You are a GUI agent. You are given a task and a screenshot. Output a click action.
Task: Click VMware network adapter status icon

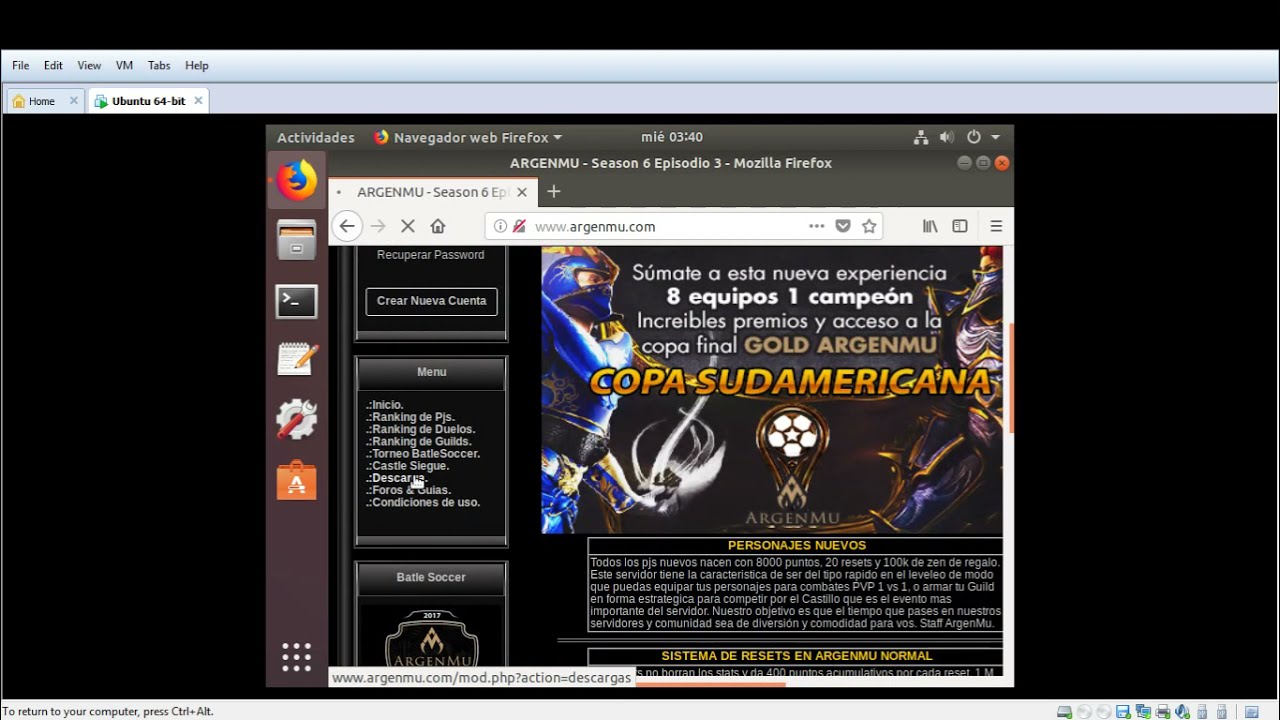pyautogui.click(x=1143, y=712)
